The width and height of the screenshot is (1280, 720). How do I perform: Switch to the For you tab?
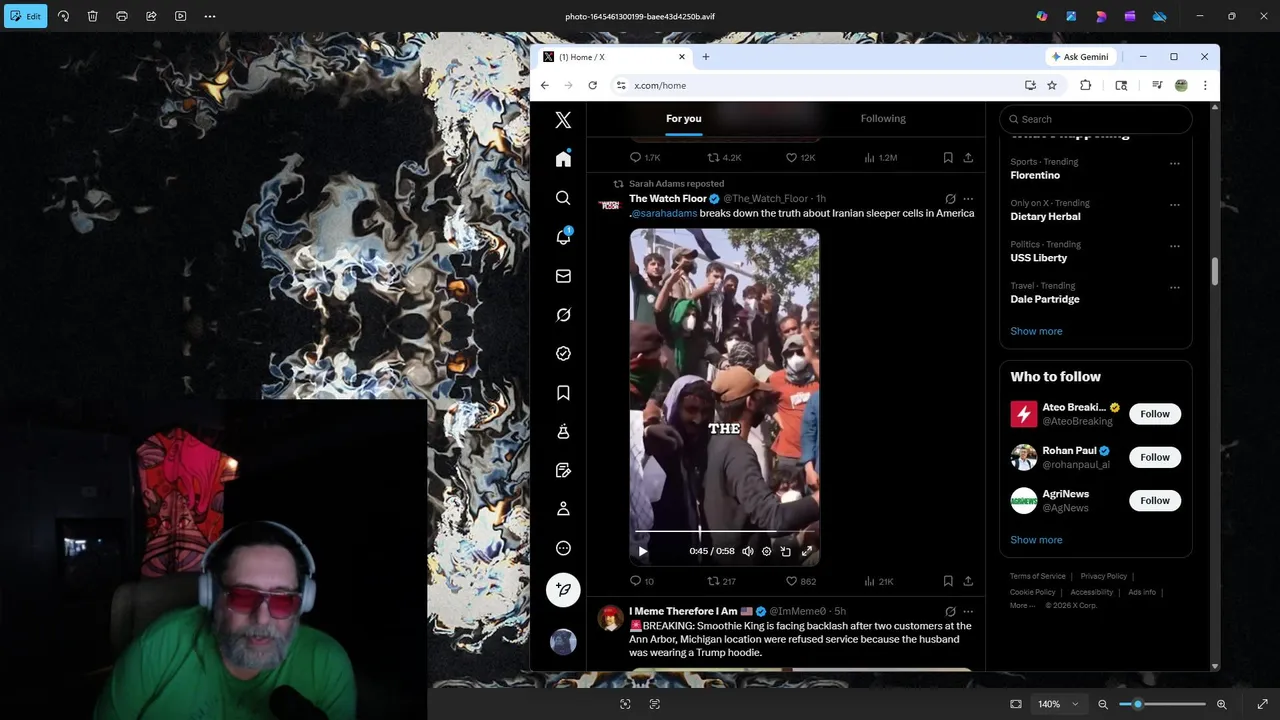(x=684, y=118)
